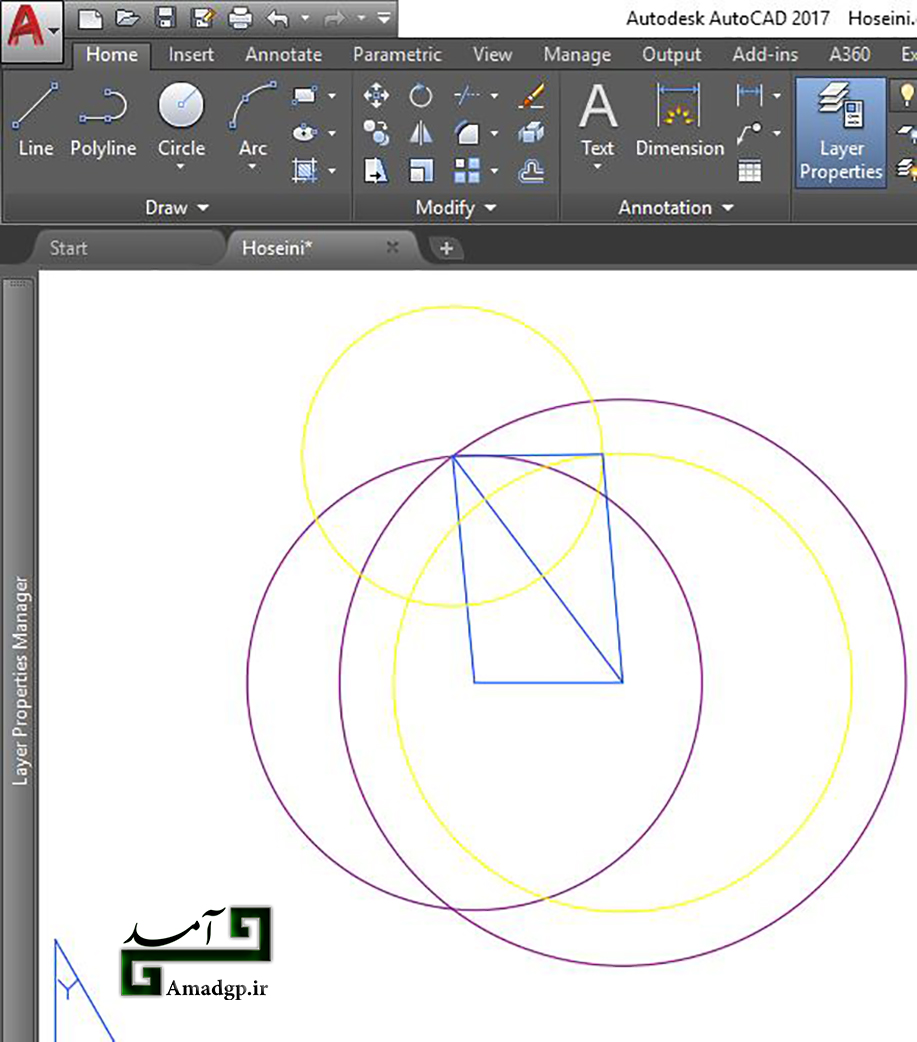Open the Text options dropdown
917x1042 pixels.
coord(597,167)
